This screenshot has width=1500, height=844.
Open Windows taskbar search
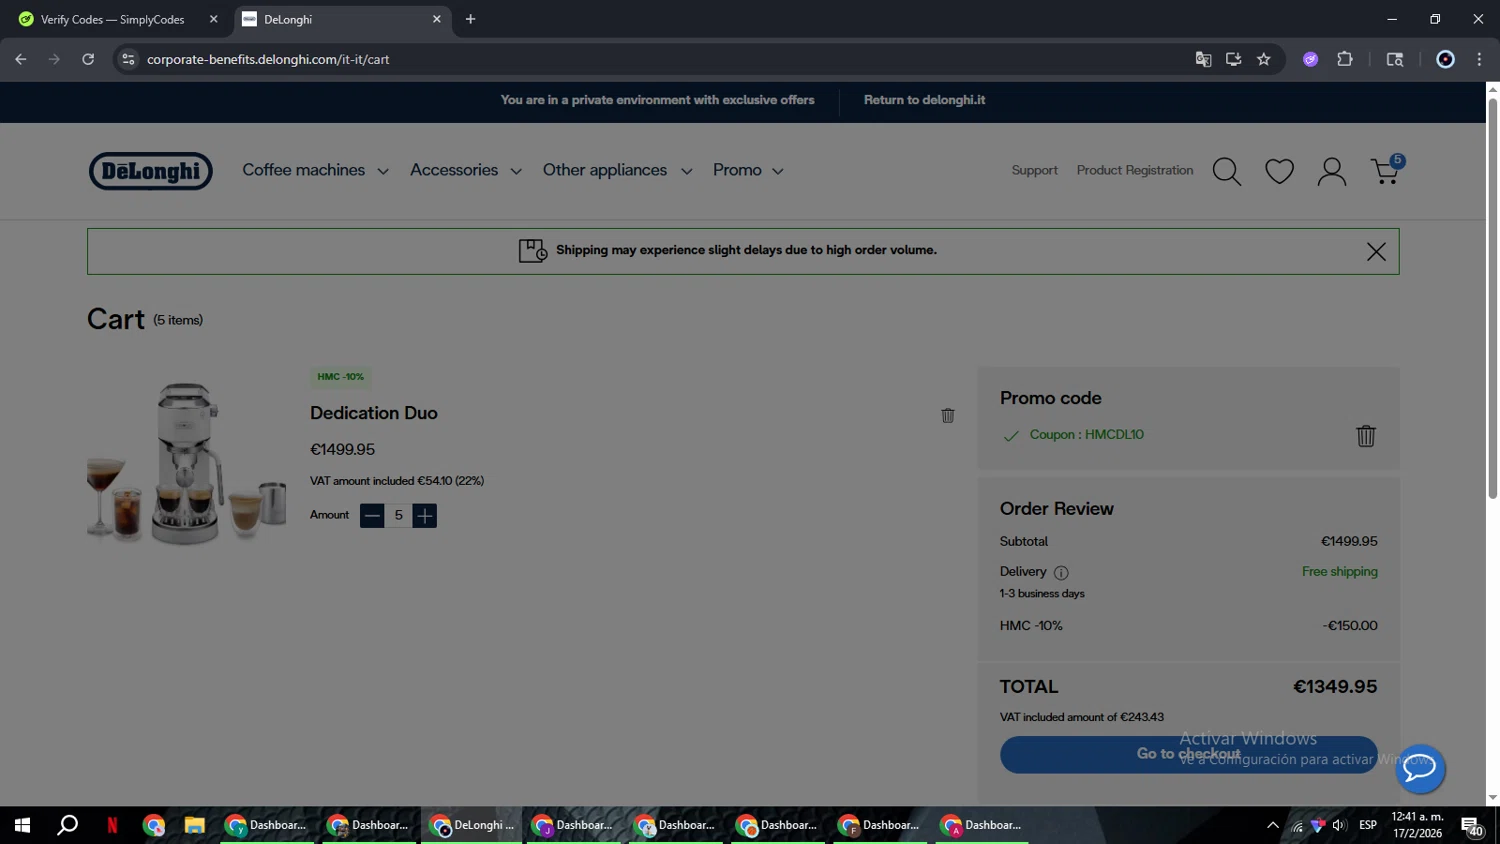click(x=67, y=825)
